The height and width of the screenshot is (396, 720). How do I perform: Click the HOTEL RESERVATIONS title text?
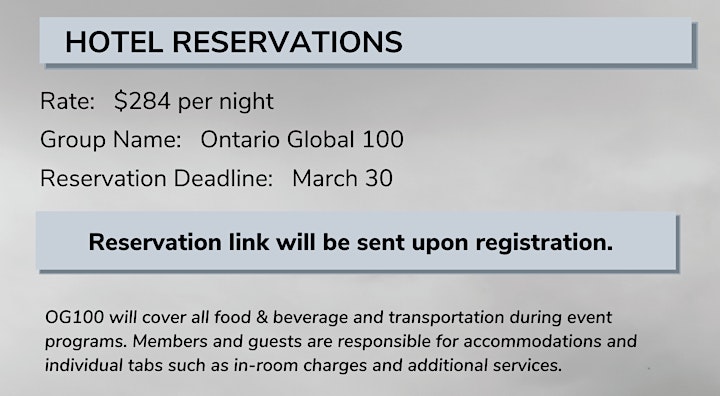coord(234,42)
